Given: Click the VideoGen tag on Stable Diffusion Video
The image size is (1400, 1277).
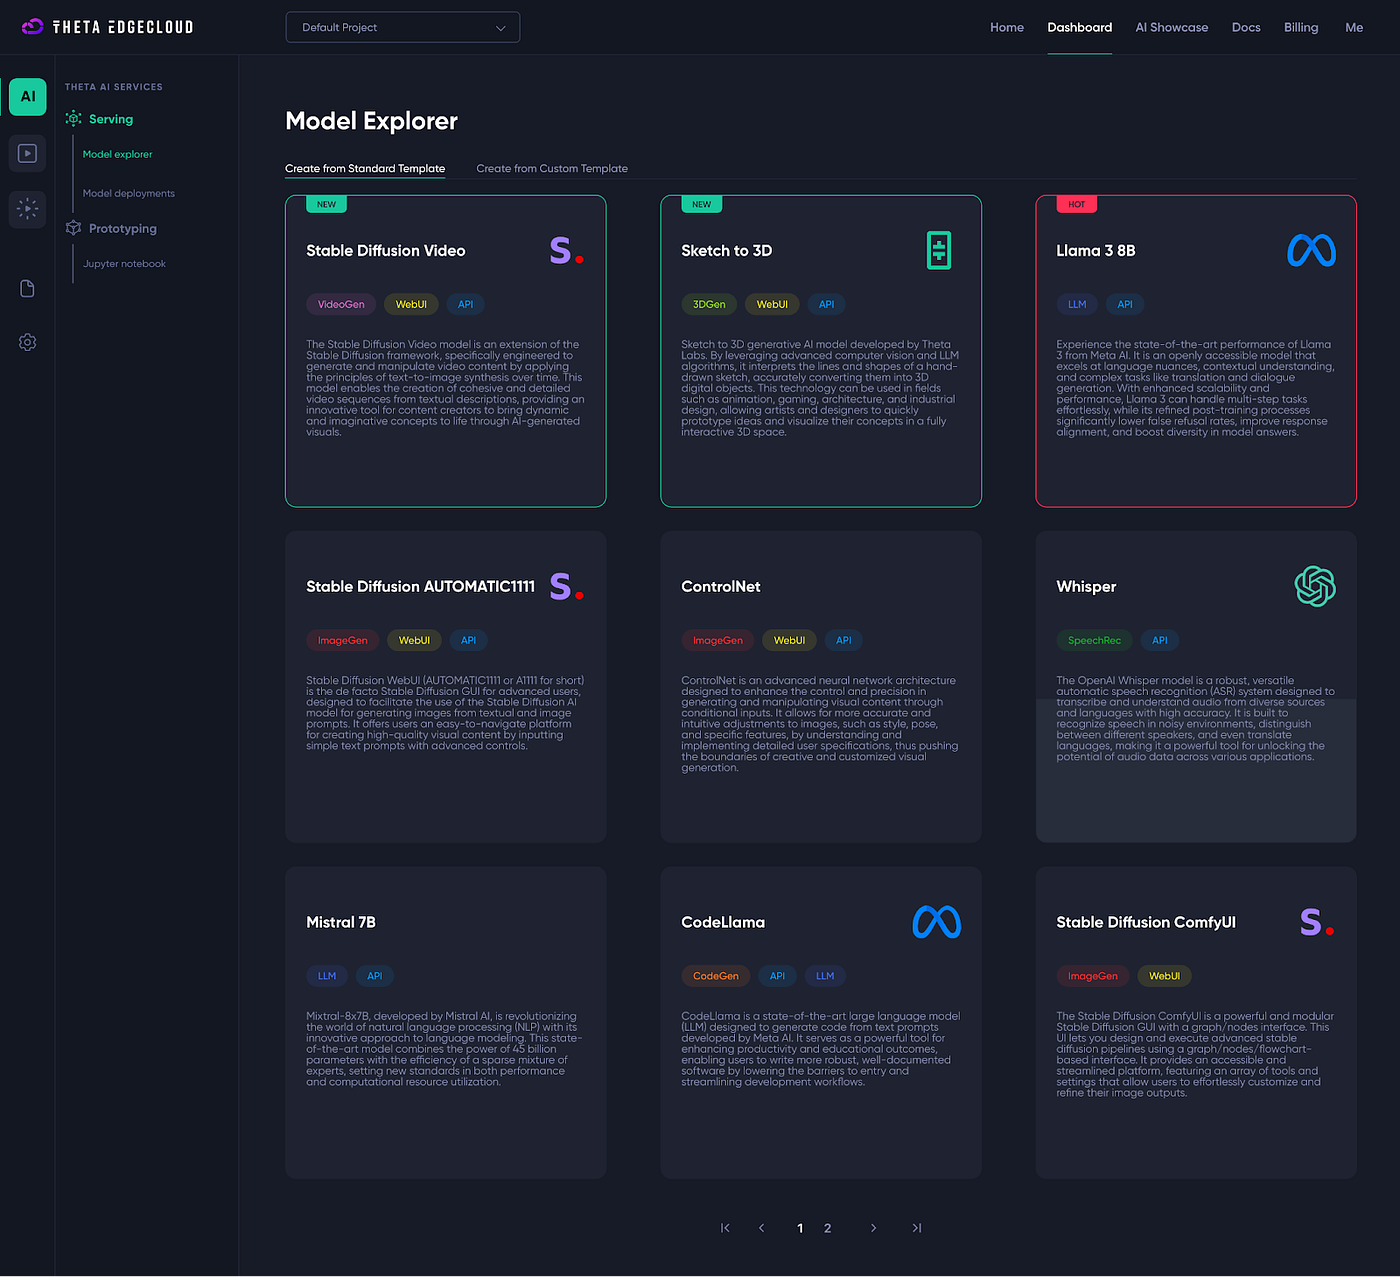Looking at the screenshot, I should click(341, 304).
